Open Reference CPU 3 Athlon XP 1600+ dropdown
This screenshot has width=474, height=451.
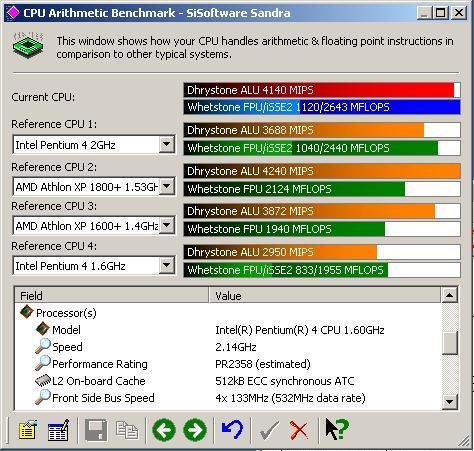point(166,226)
